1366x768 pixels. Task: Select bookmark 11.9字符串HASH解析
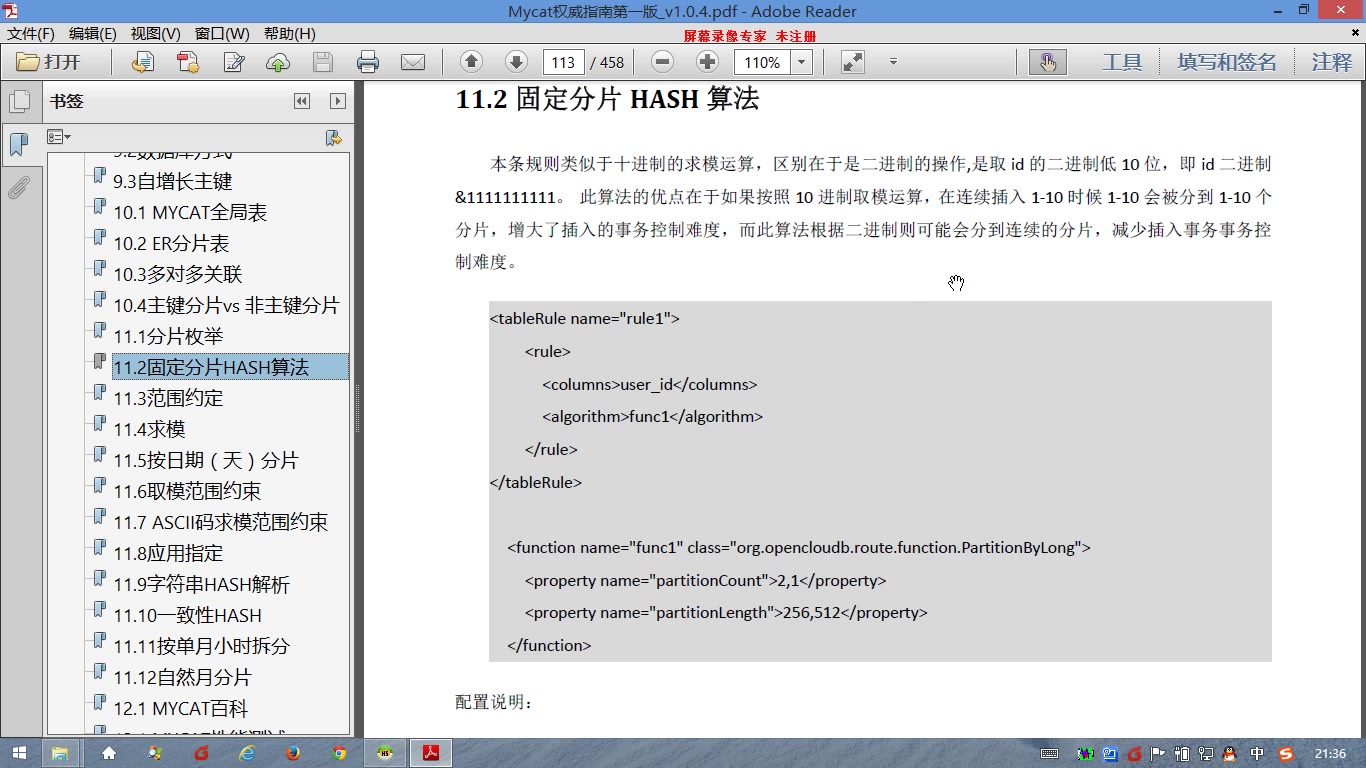click(x=201, y=584)
